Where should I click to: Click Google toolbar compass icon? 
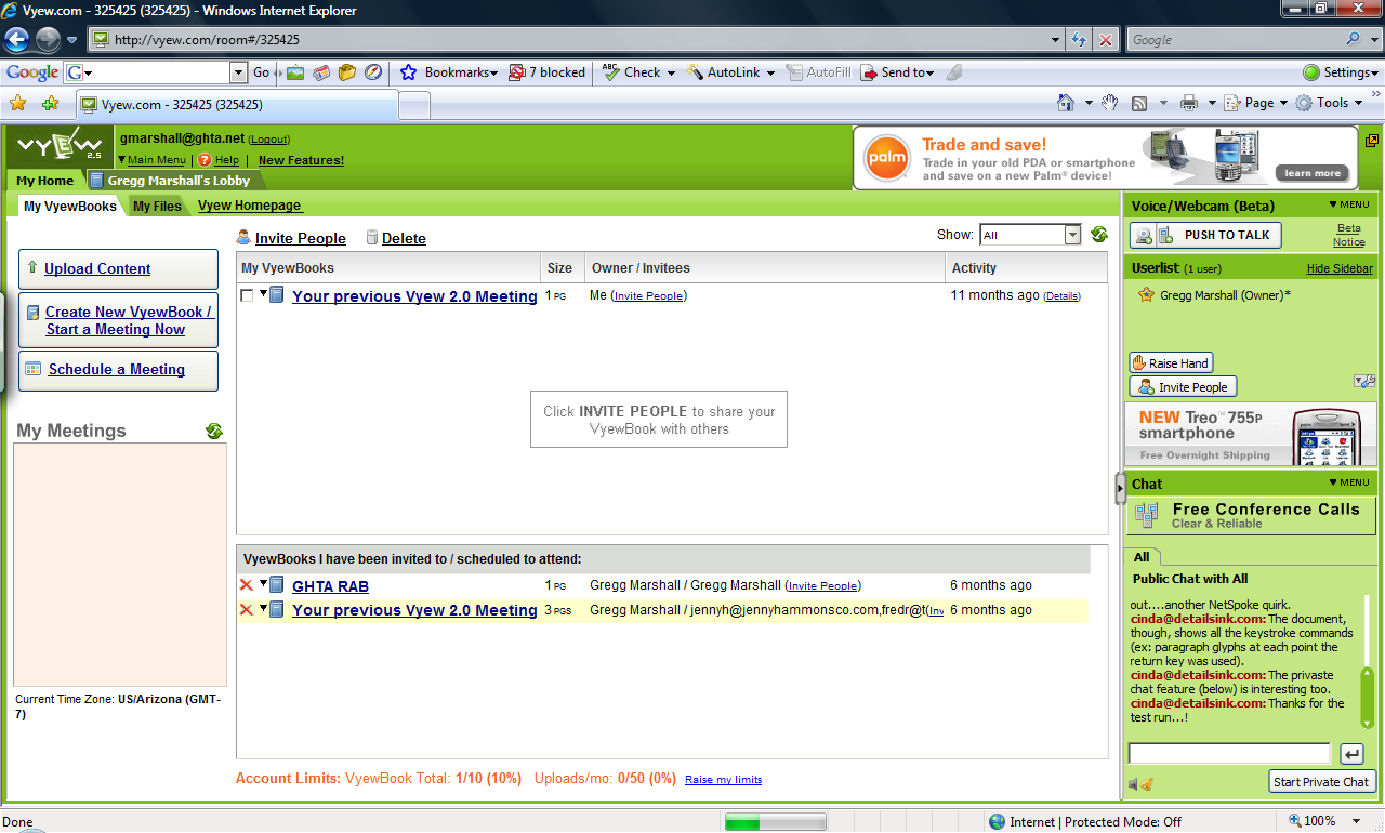[x=373, y=72]
